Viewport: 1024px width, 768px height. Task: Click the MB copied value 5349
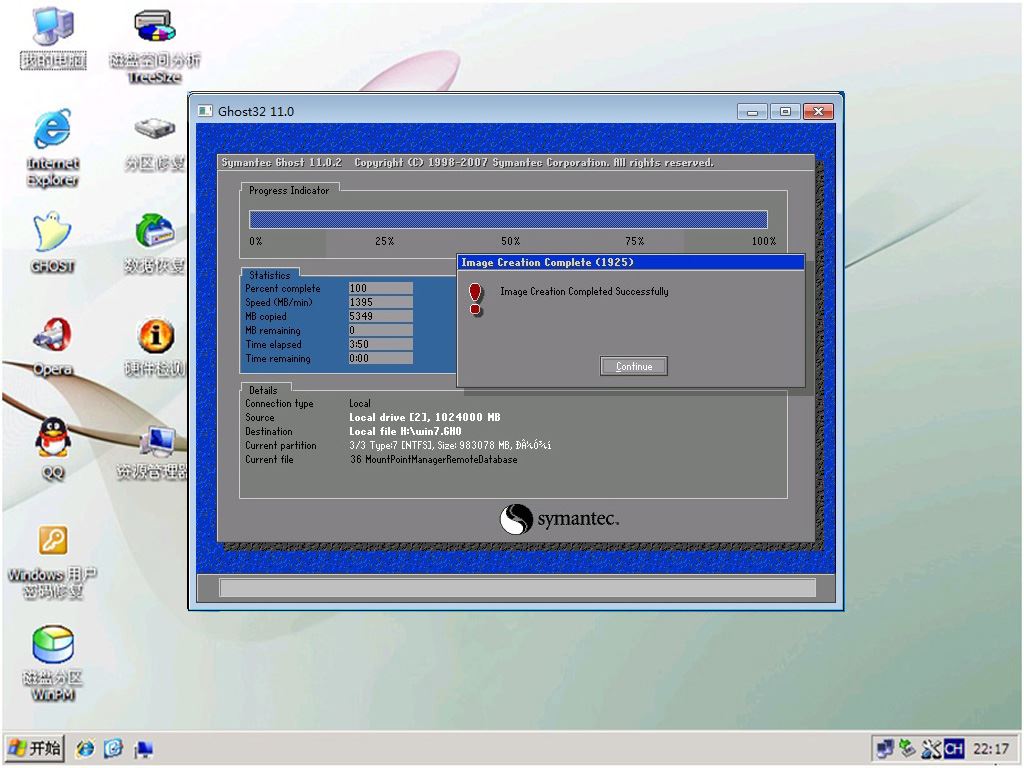coord(380,316)
